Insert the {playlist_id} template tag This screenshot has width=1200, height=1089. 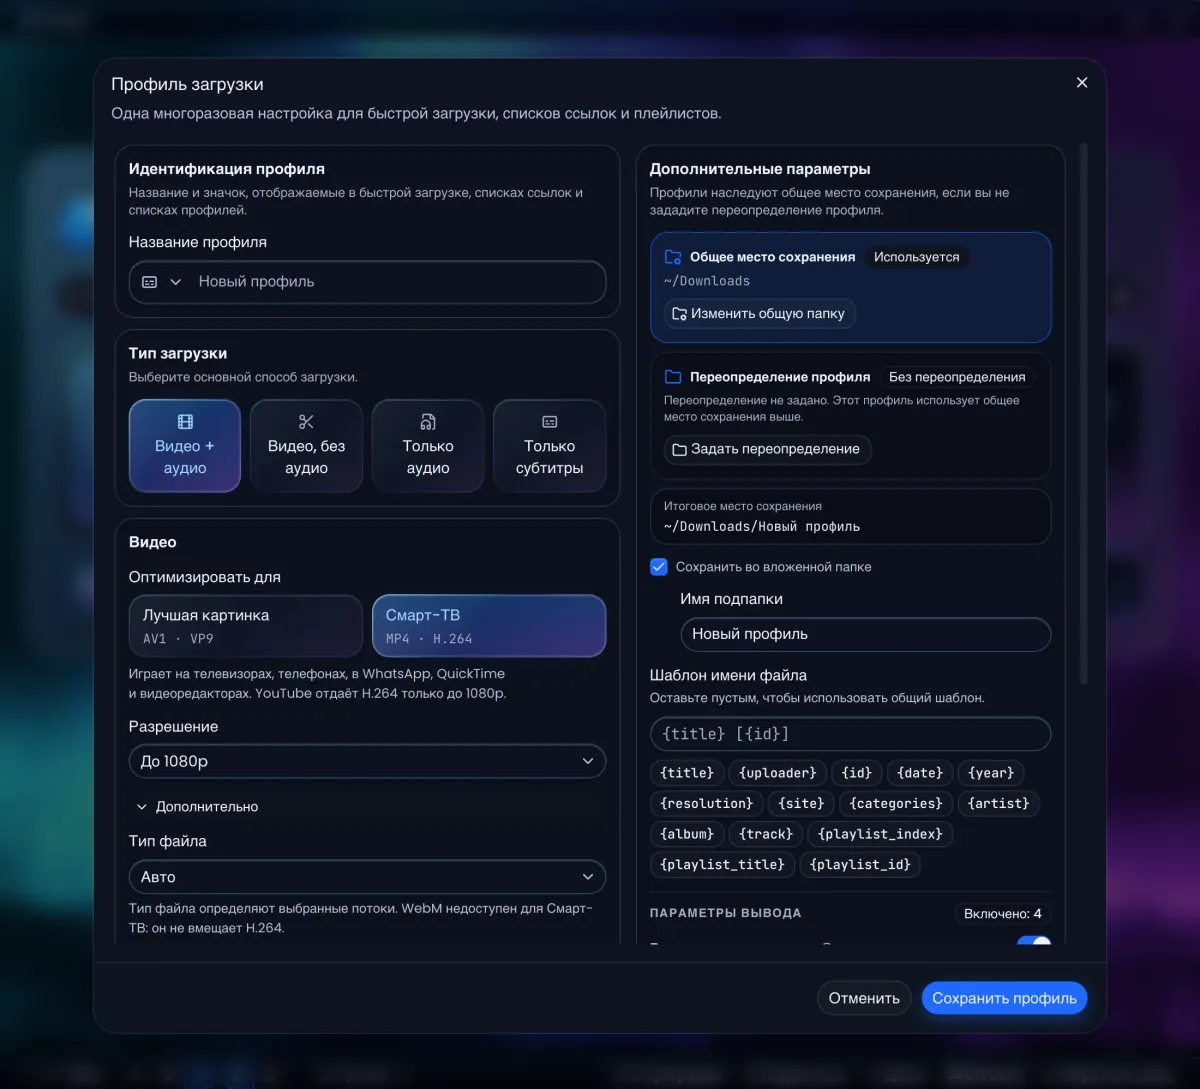pos(860,864)
